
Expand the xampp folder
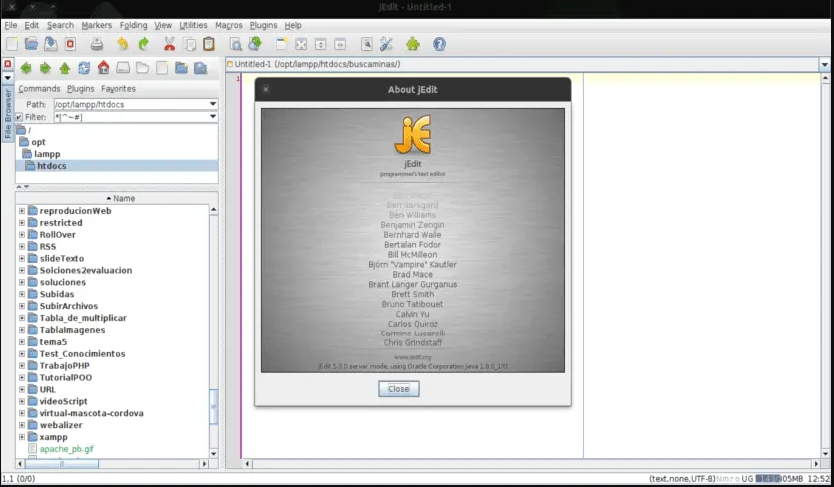tap(22, 437)
